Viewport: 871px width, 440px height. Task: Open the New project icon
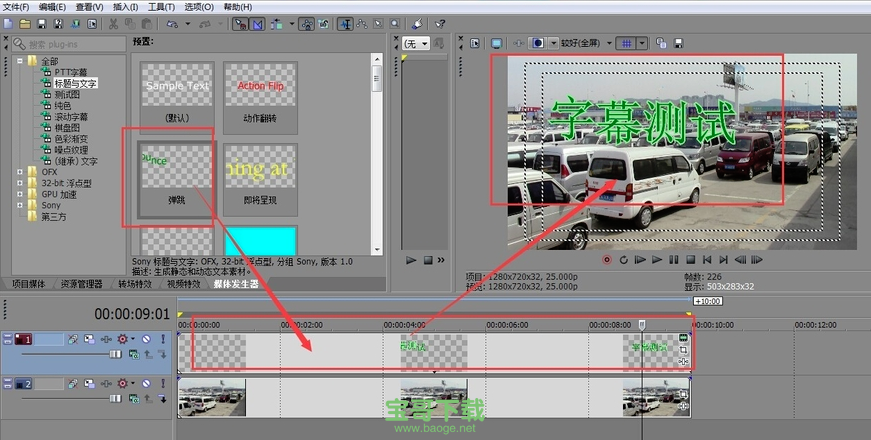pos(9,23)
